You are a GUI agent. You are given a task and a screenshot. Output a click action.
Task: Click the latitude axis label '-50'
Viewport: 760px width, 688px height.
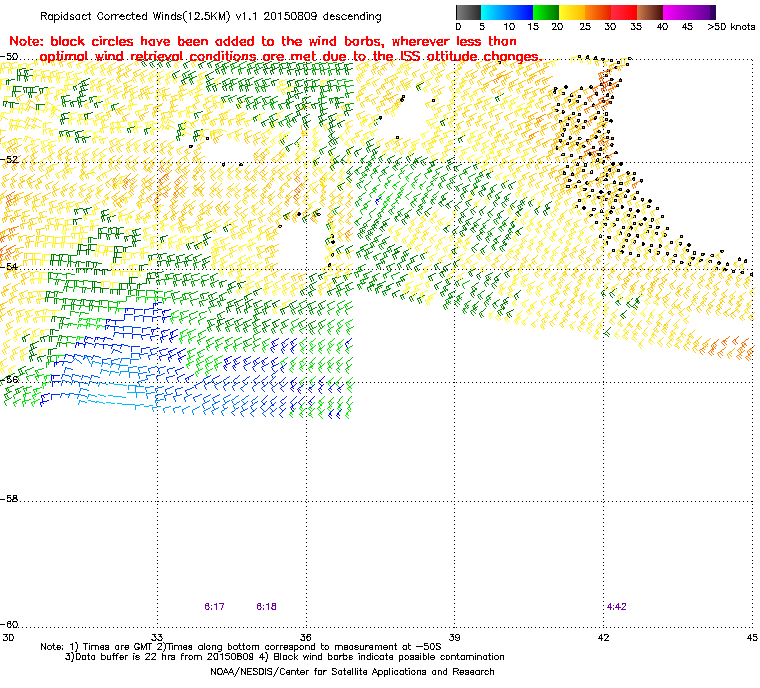(9, 57)
